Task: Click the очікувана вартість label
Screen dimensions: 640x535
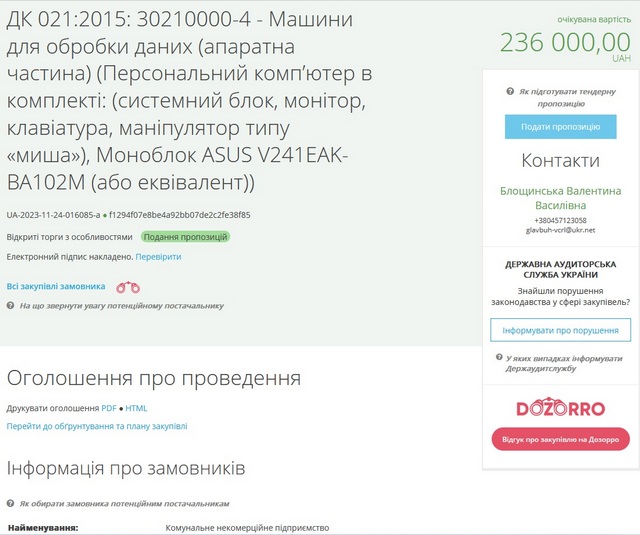Action: pos(594,20)
